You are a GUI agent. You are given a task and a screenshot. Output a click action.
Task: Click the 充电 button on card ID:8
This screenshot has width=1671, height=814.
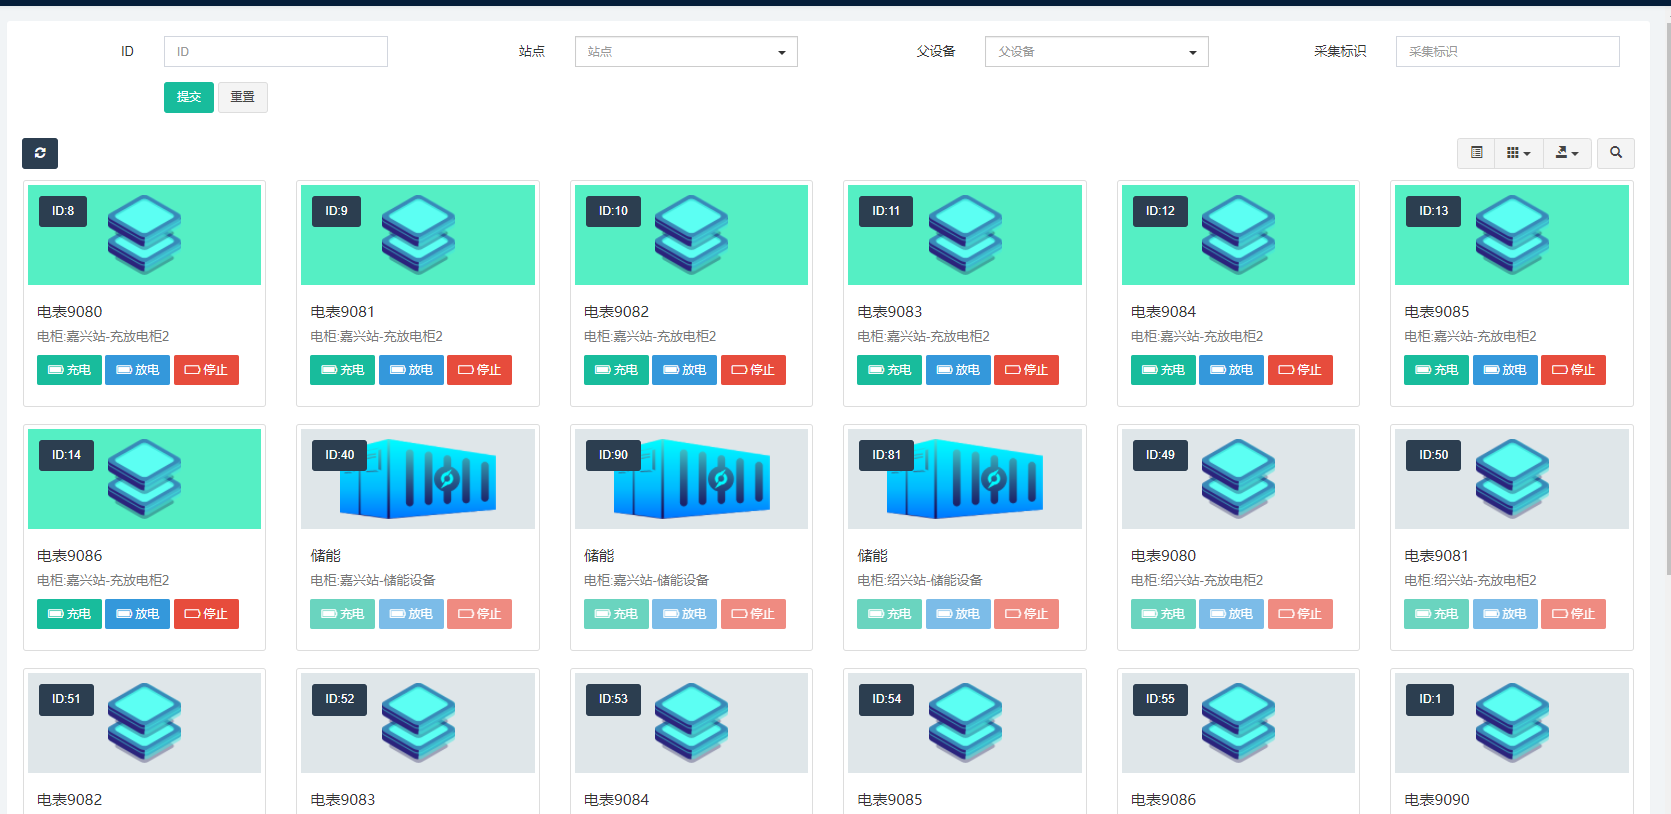click(69, 370)
